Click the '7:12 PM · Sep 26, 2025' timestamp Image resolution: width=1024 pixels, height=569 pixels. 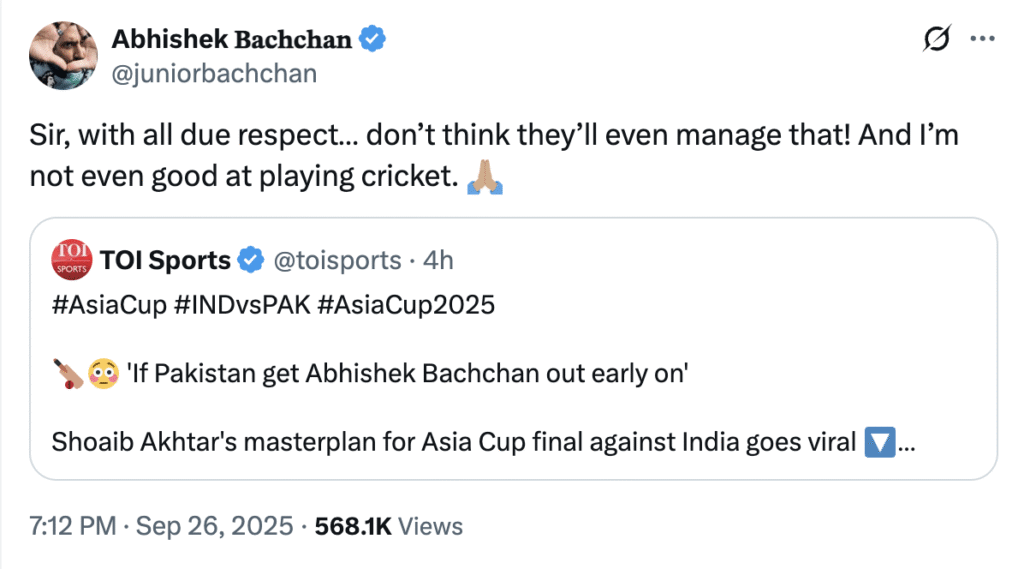(x=162, y=526)
